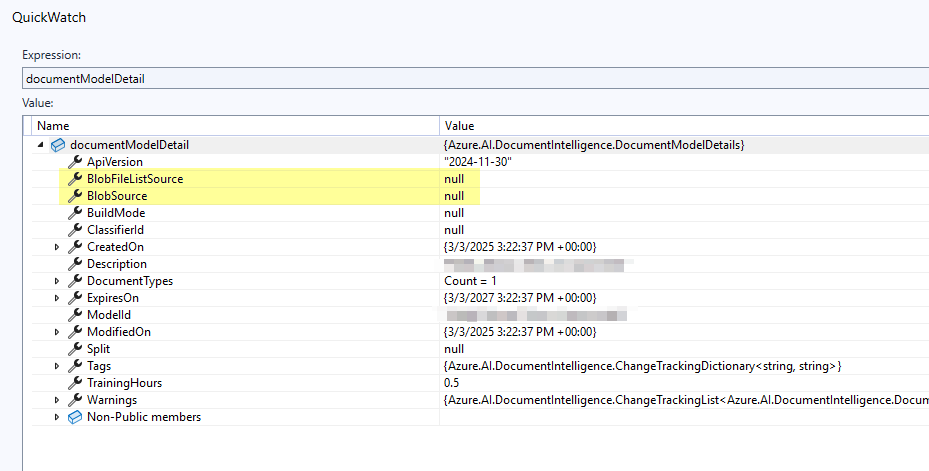Click the wrench icon beside TrainingHours
This screenshot has width=929, height=471.
pos(75,383)
